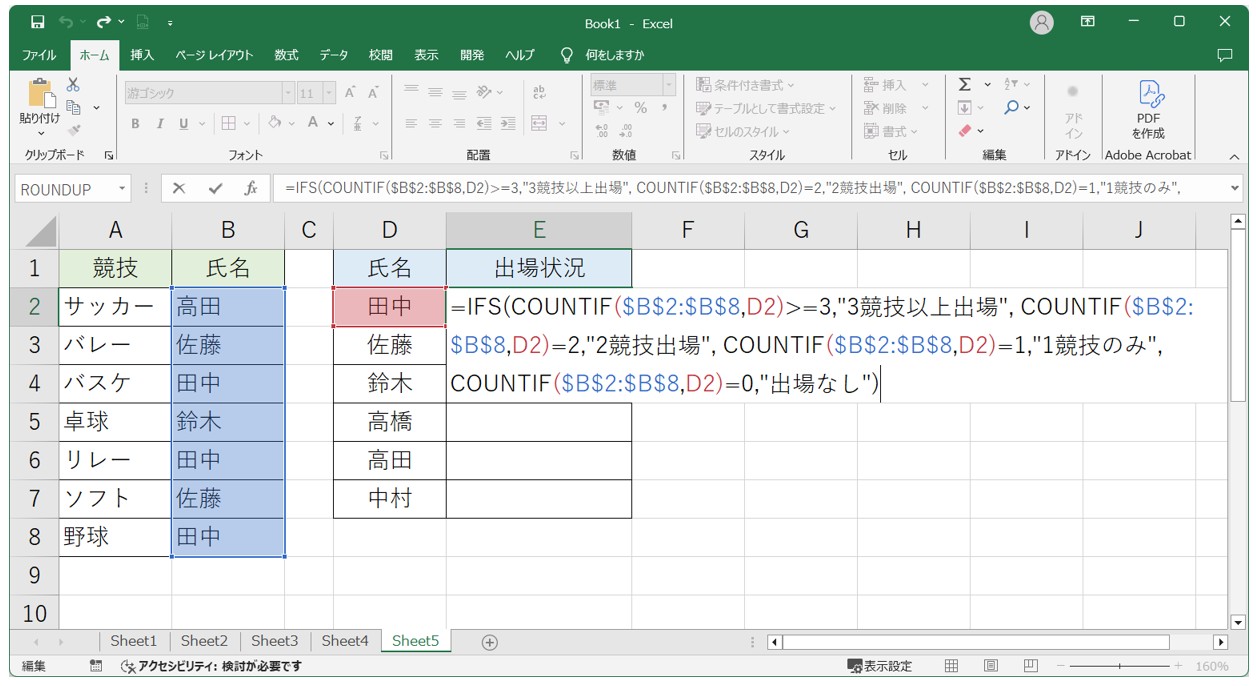
Task: Increase the font size with the larger A icon
Action: [350, 93]
